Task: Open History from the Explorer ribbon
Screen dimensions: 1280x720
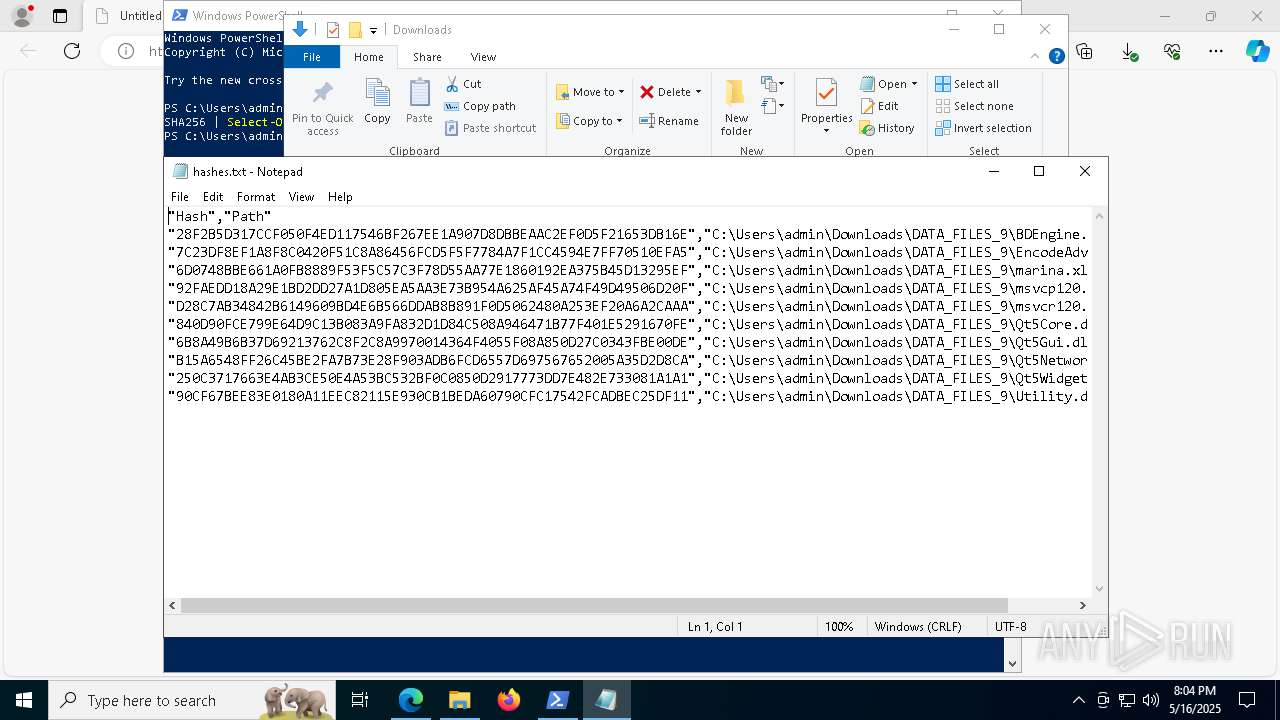Action: click(887, 128)
